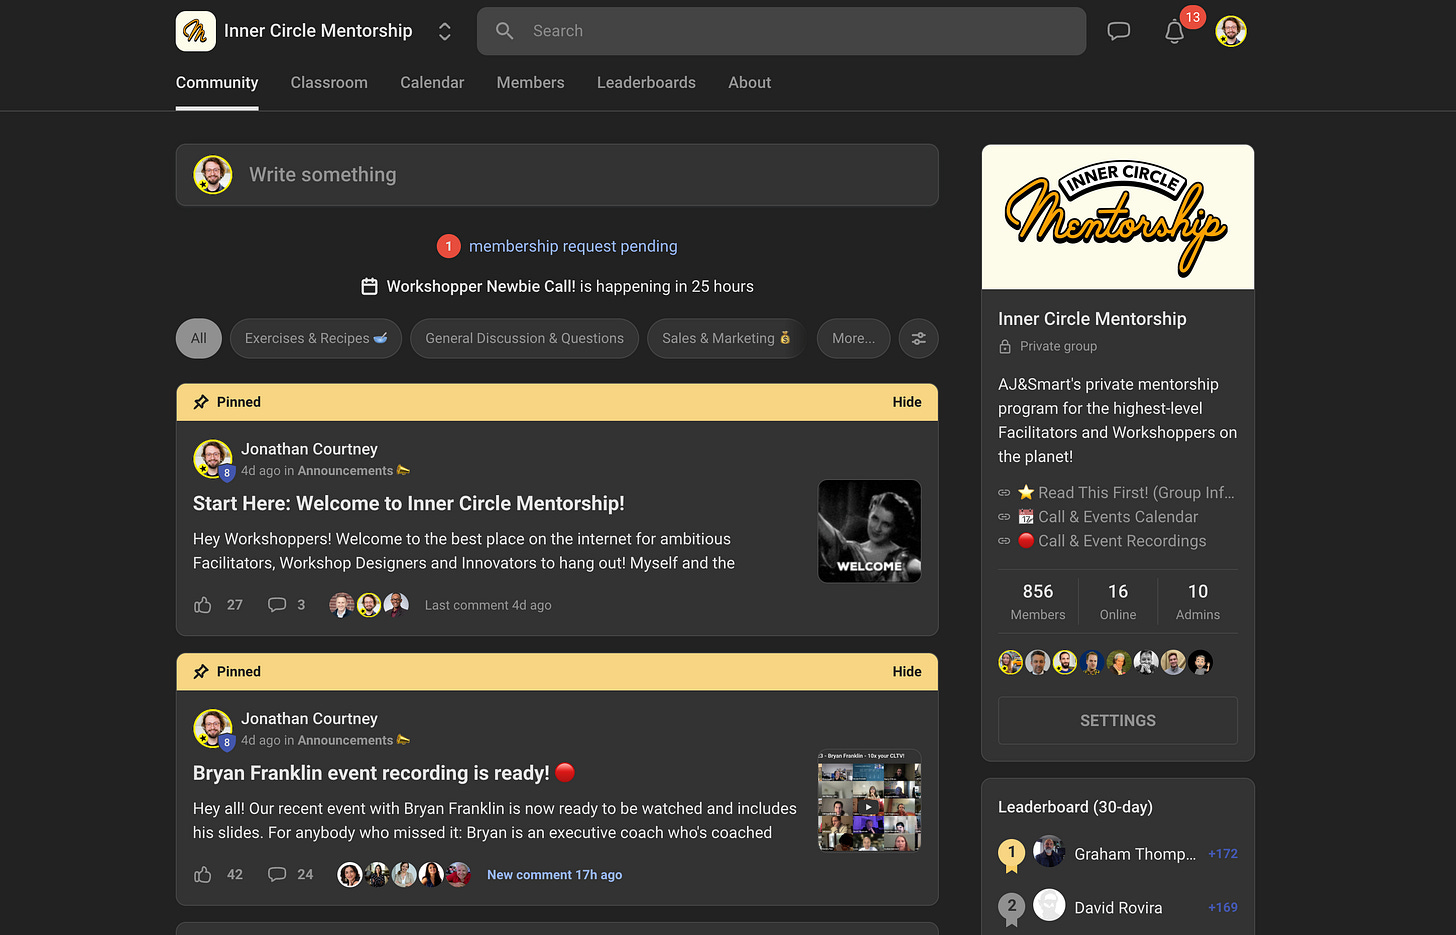Click the 10 Admins count
The image size is (1456, 935).
pyautogui.click(x=1198, y=601)
